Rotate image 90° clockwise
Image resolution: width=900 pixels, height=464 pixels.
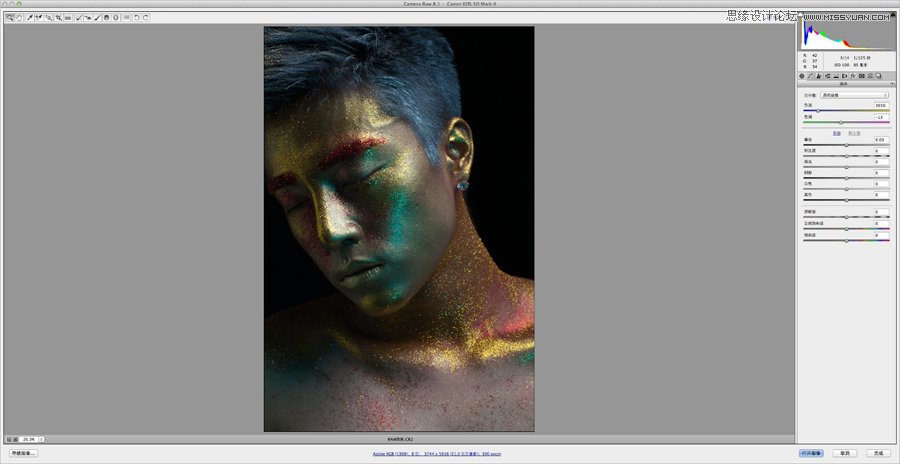(146, 17)
